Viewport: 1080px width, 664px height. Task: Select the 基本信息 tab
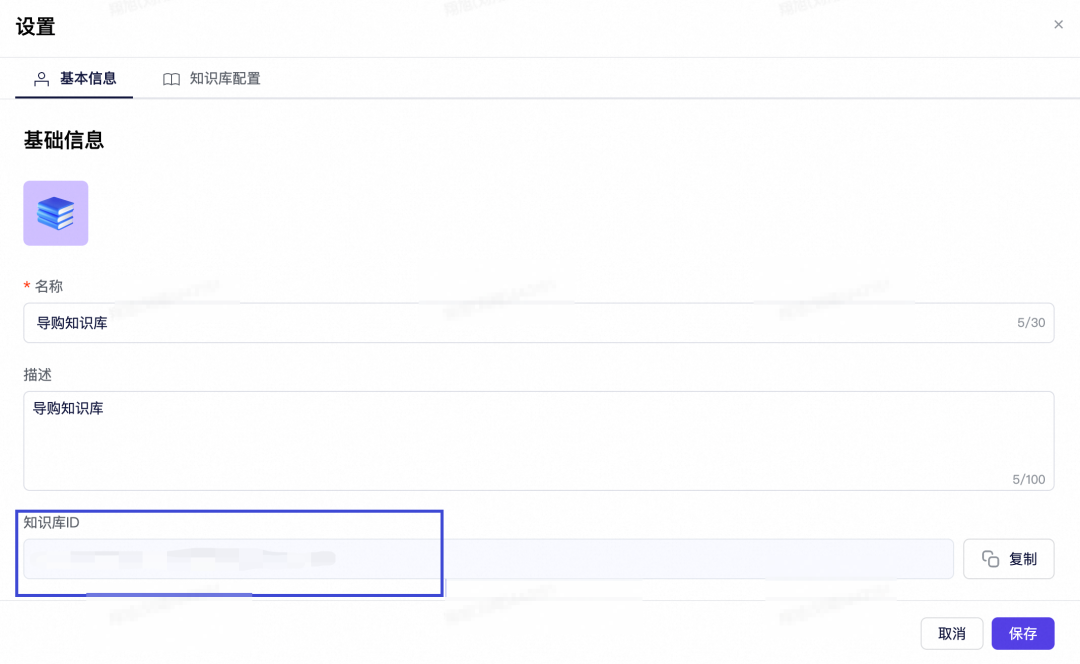pyautogui.click(x=87, y=78)
